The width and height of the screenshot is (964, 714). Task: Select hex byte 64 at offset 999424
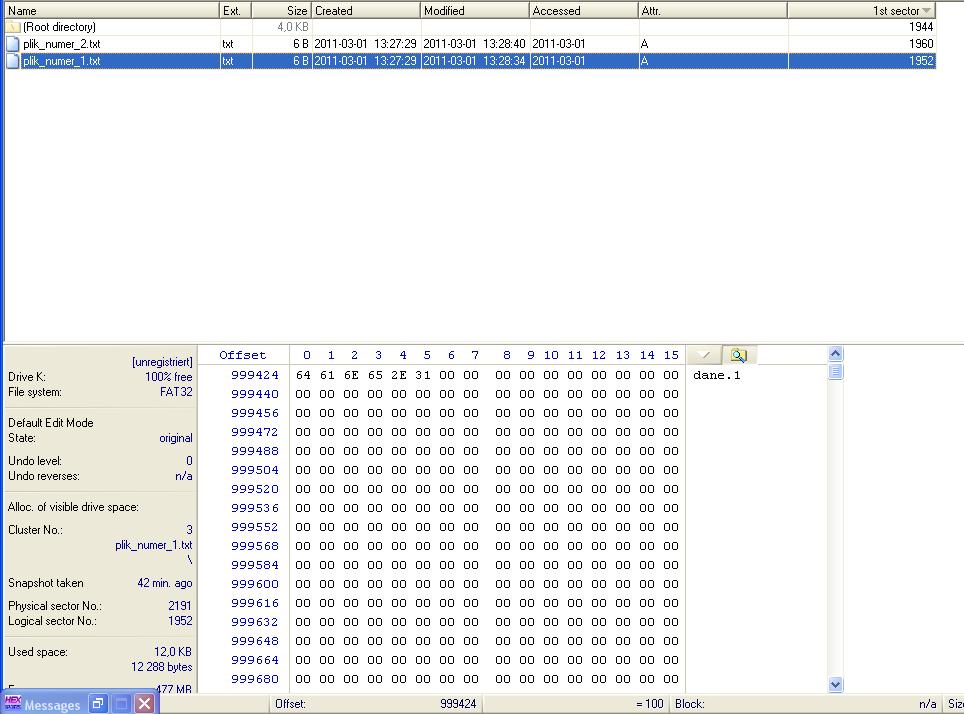(x=304, y=375)
